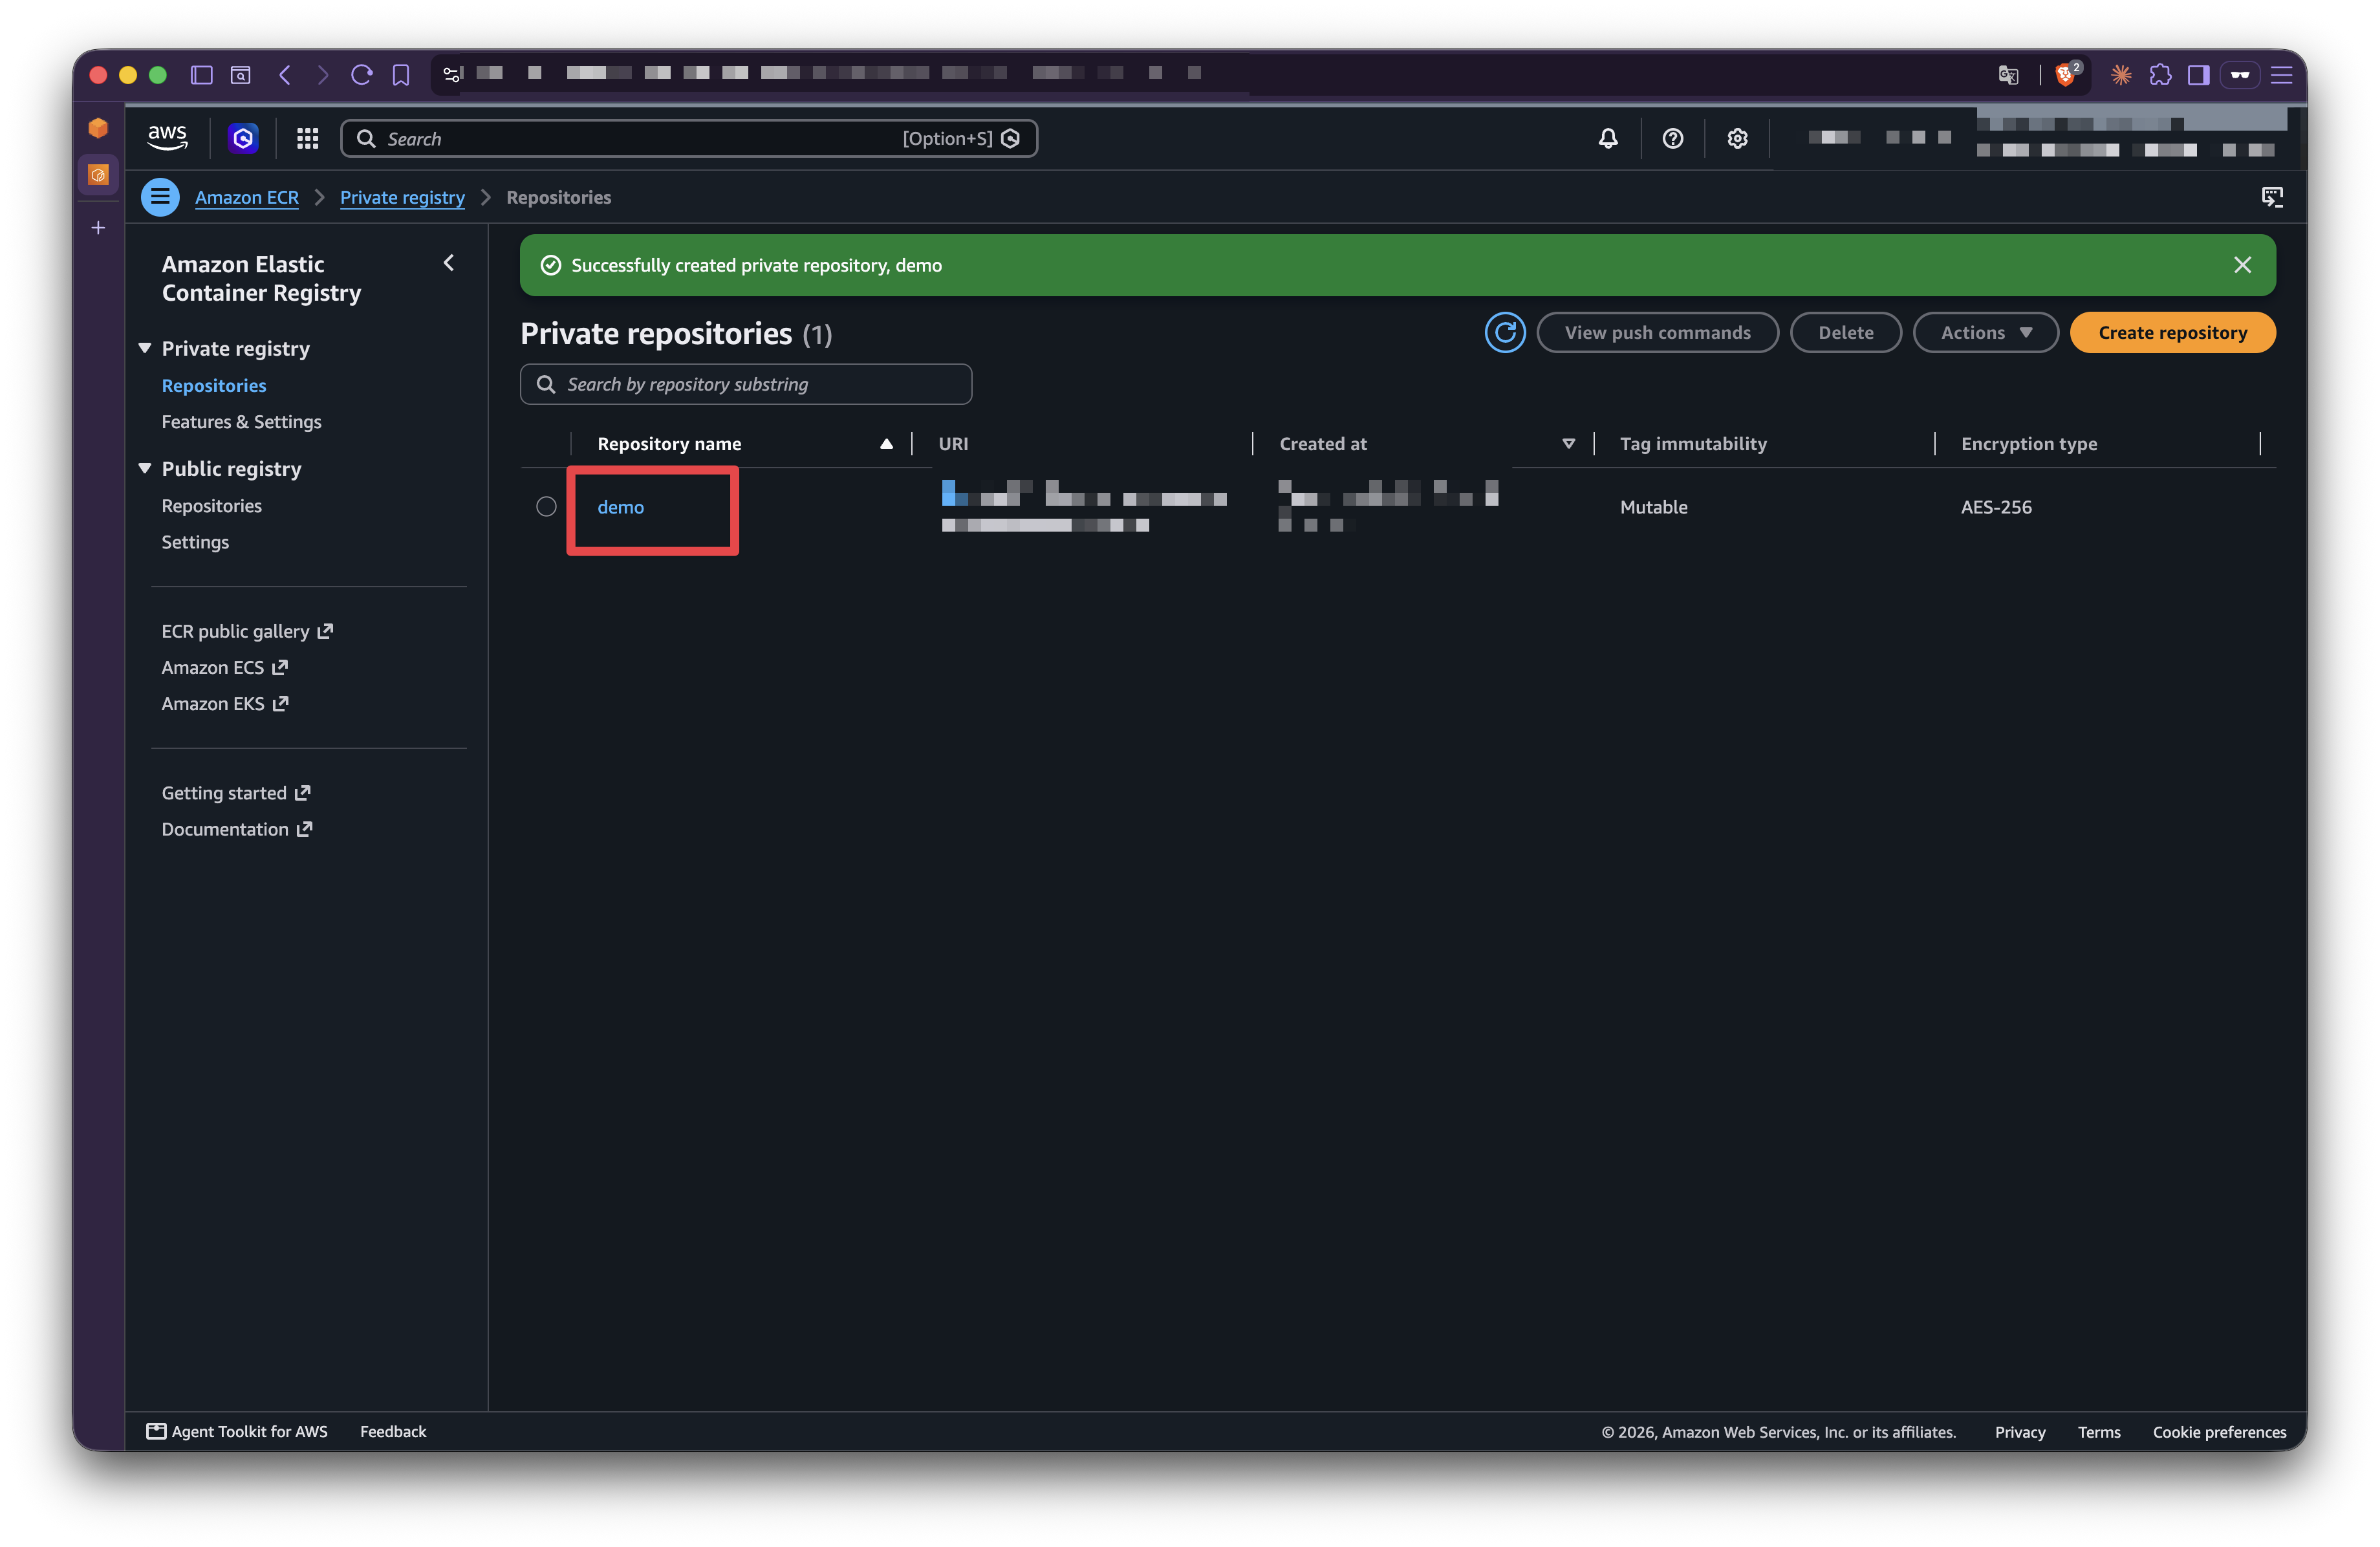2380x1547 pixels.
Task: Toggle the browser side panel icon
Action: point(2198,75)
